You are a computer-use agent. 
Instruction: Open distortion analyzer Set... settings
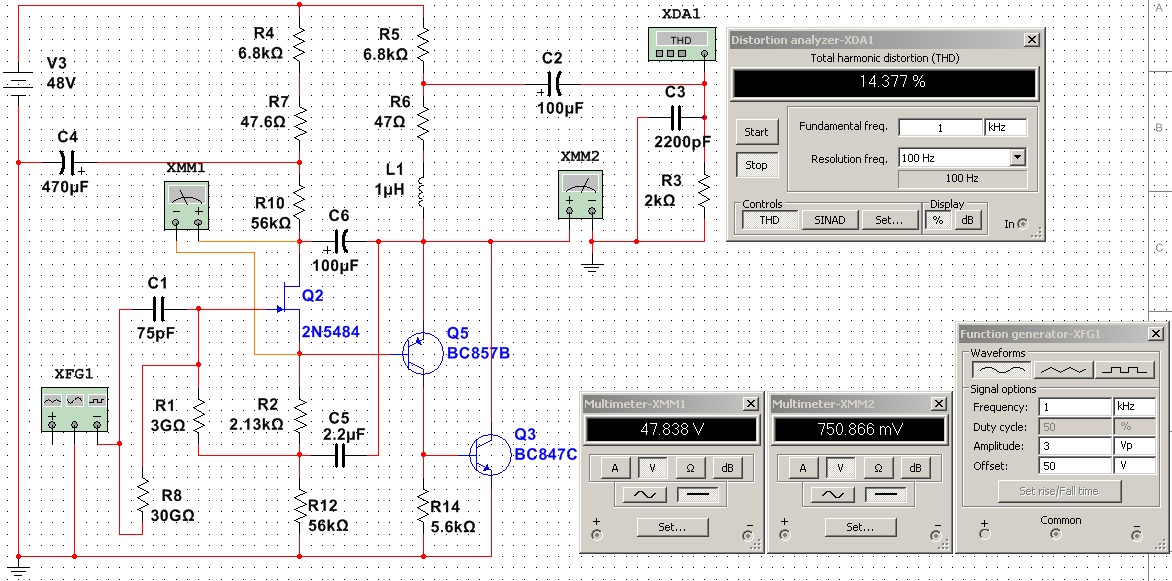point(889,220)
